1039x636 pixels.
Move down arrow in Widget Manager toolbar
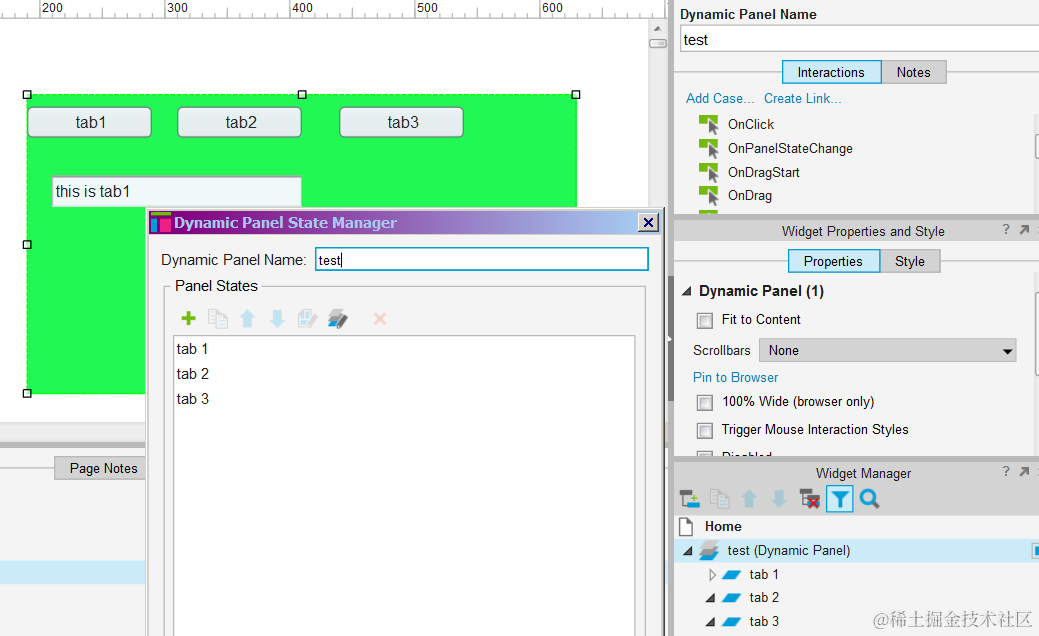779,498
